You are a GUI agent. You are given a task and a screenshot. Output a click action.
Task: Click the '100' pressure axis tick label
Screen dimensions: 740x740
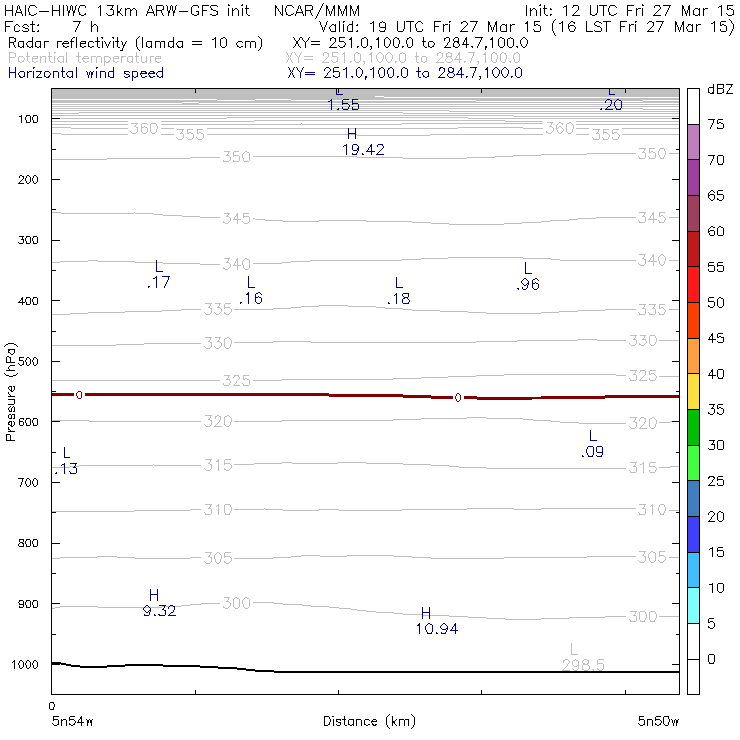click(x=28, y=119)
